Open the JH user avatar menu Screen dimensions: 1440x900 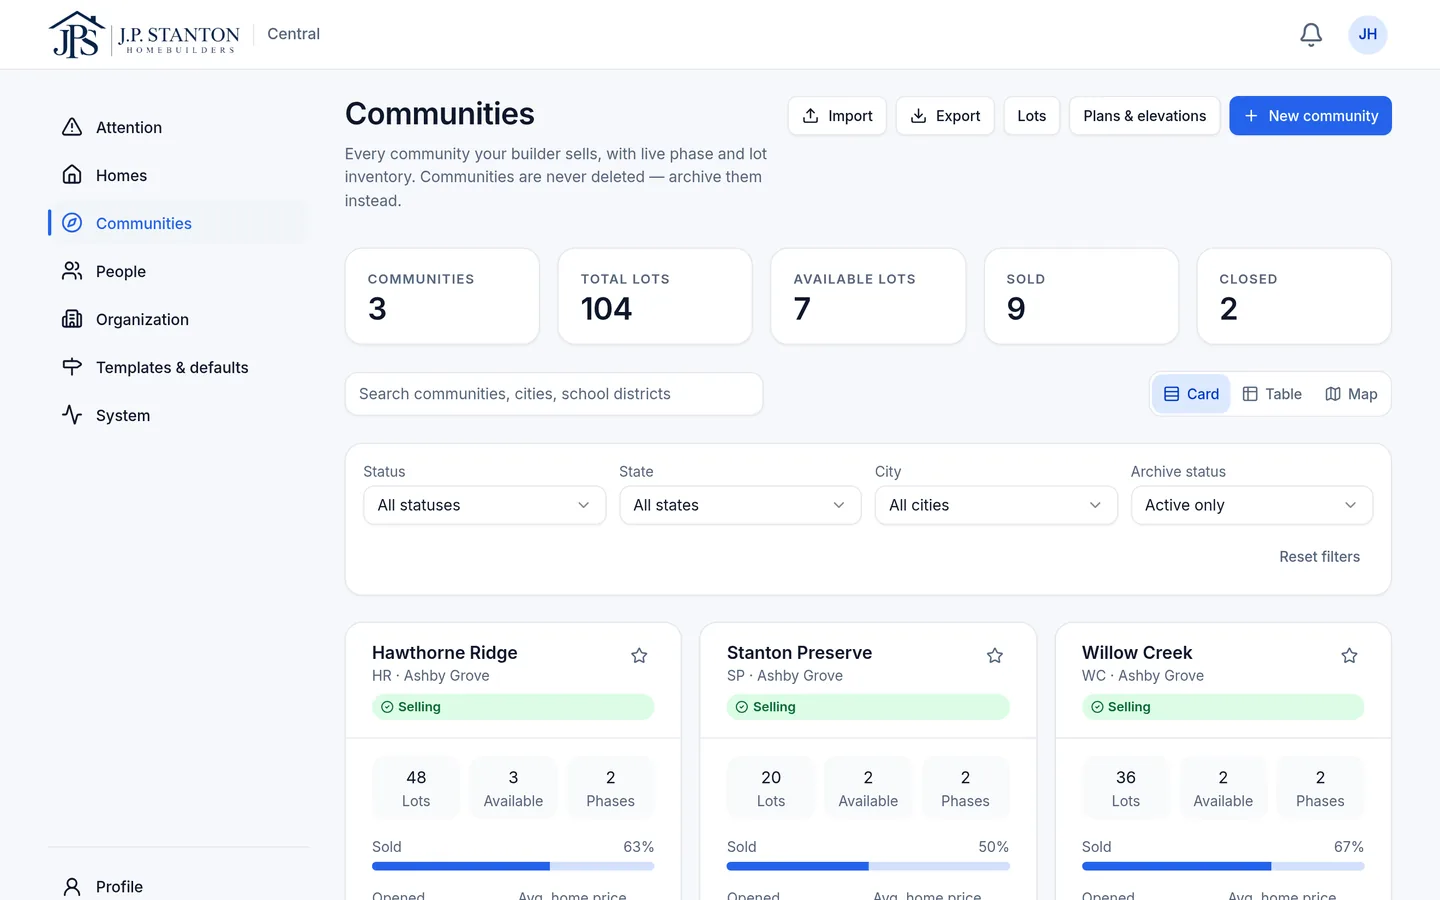1367,35
